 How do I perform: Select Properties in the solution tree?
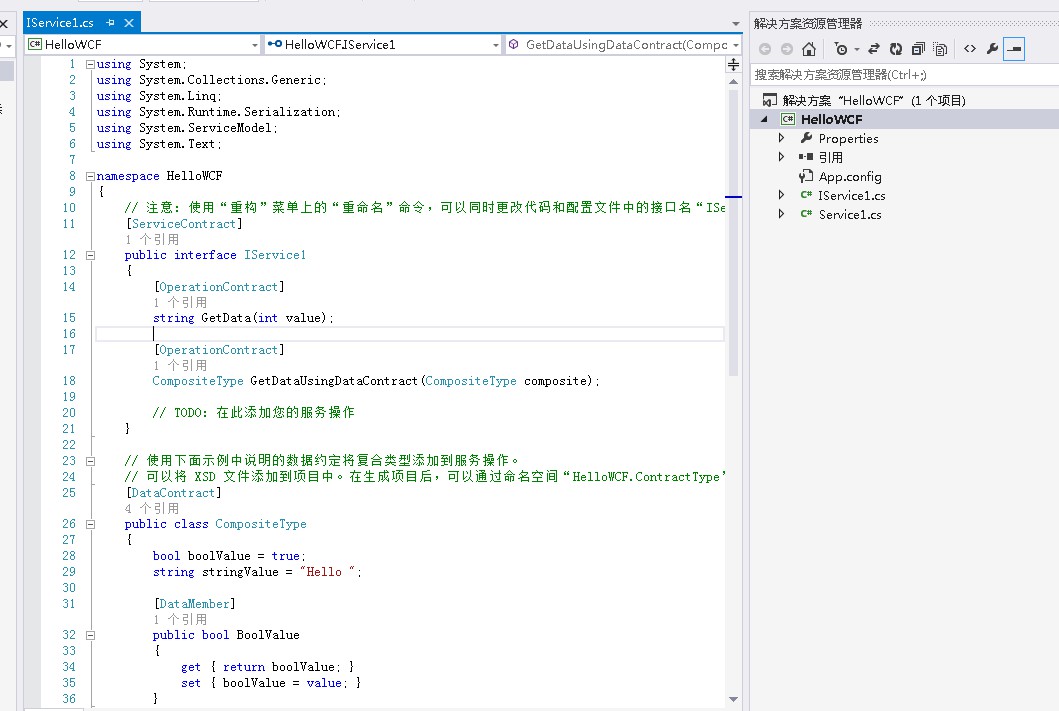click(x=848, y=138)
